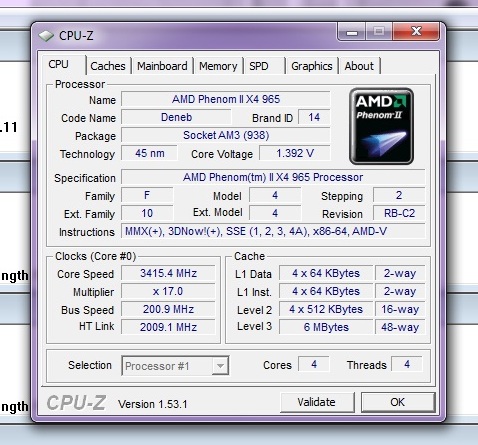
Task: Click the OK button
Action: pyautogui.click(x=398, y=402)
